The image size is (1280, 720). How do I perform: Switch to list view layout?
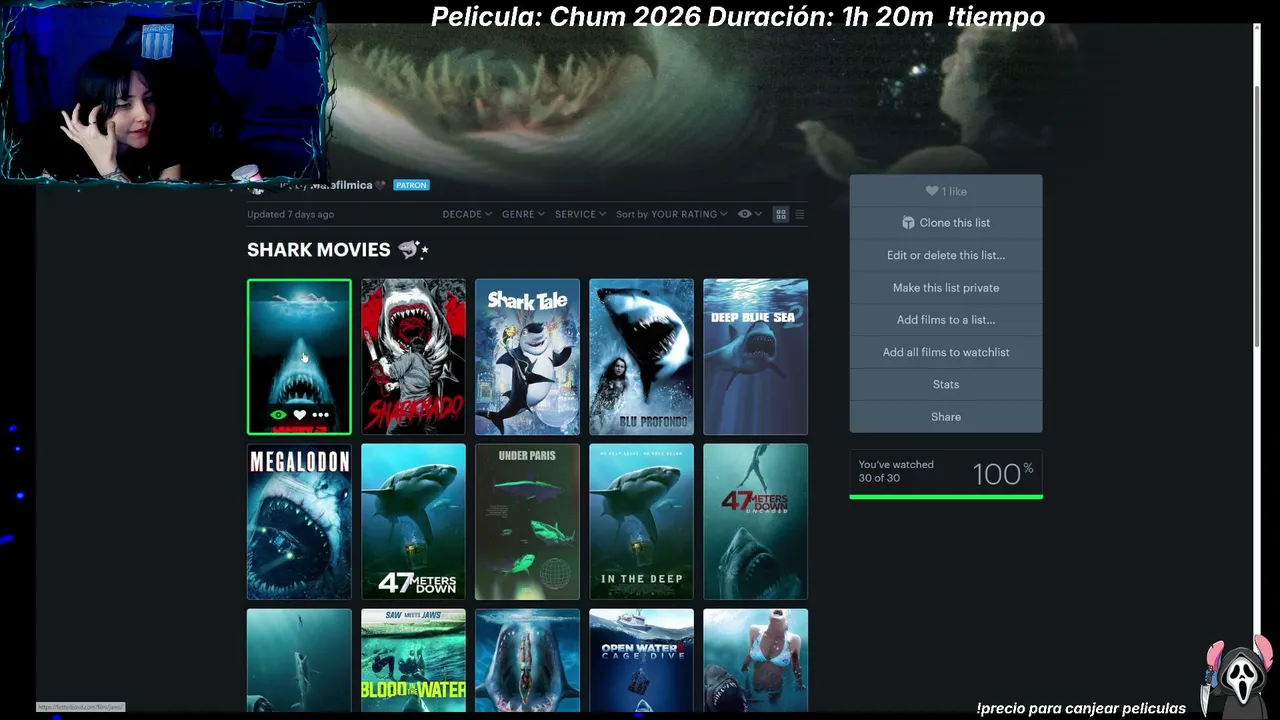coord(799,214)
